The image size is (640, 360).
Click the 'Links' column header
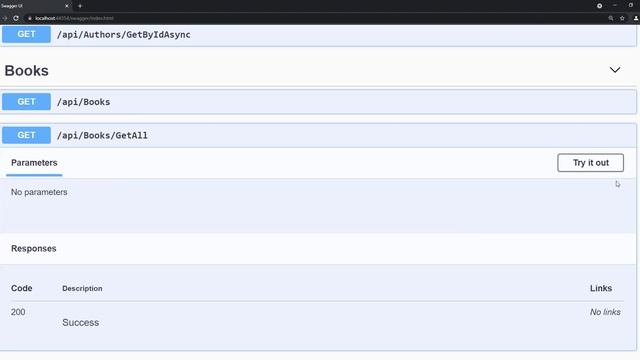click(601, 288)
